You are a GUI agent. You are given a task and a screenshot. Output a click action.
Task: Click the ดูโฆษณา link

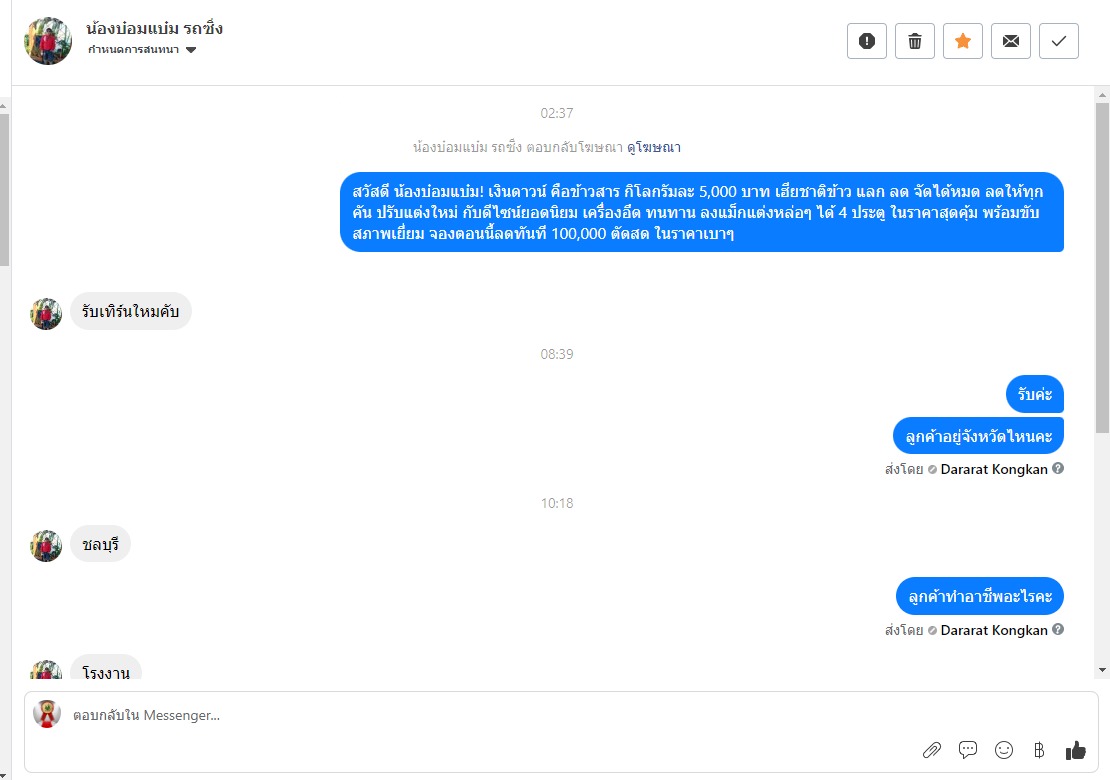654,147
